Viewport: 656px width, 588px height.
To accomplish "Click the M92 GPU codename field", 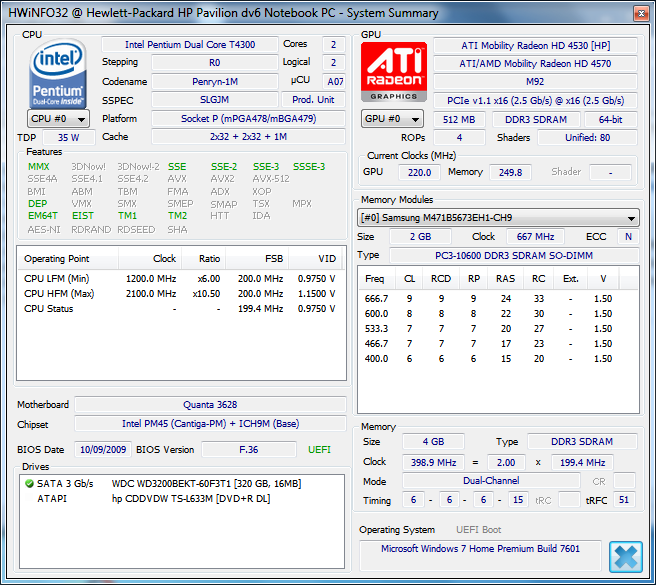I will [x=536, y=82].
